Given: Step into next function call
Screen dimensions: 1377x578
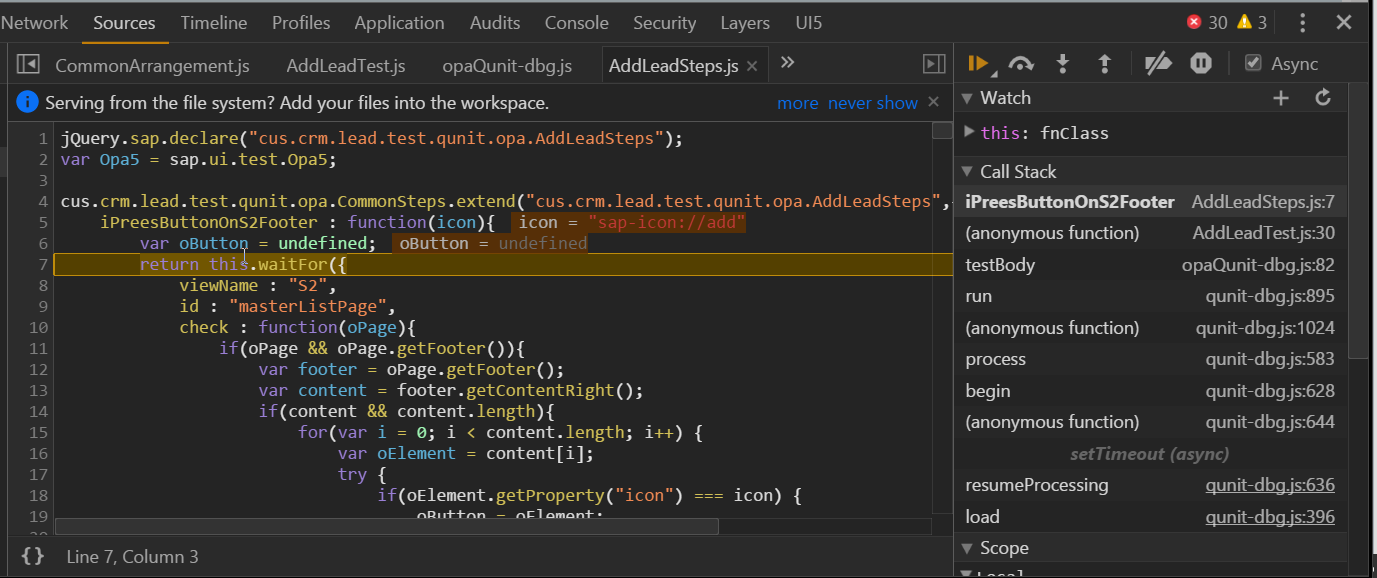Looking at the screenshot, I should click(x=1063, y=64).
